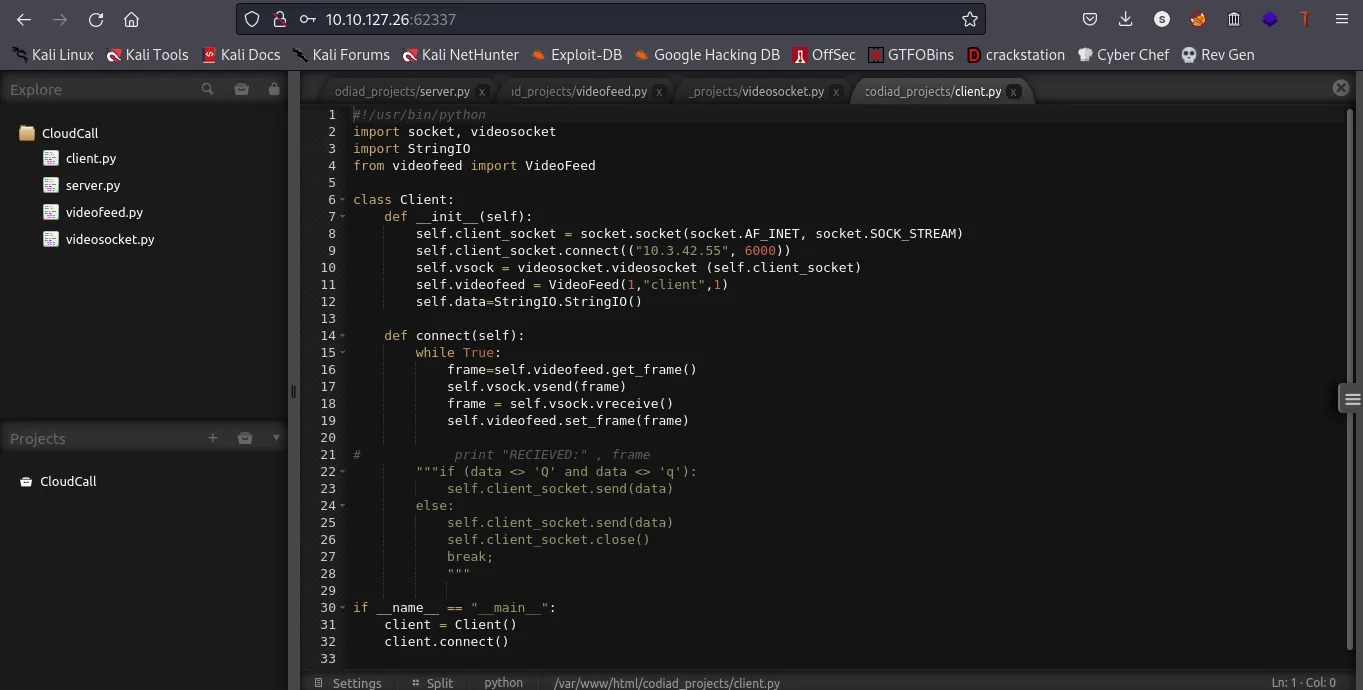The width and height of the screenshot is (1363, 690).
Task: Click the box icon in Projects header
Action: tap(245, 438)
